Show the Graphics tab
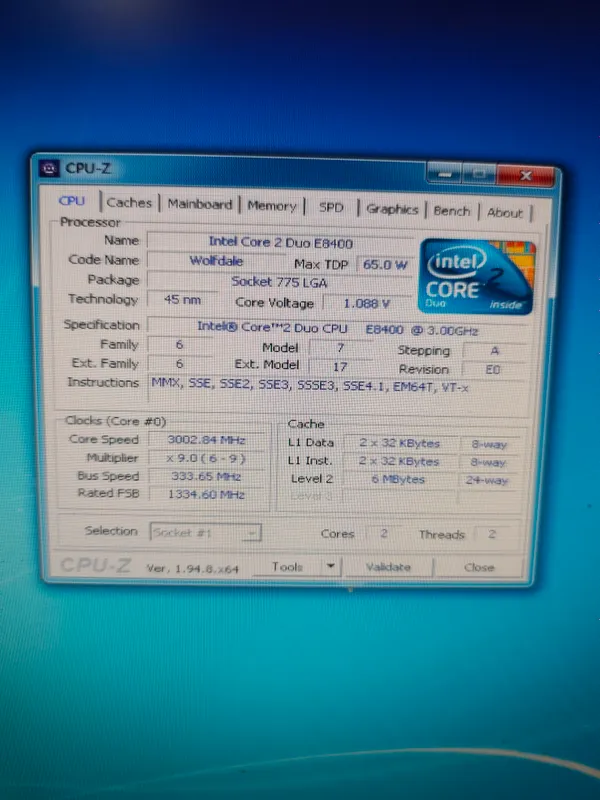The image size is (600, 800). [392, 209]
